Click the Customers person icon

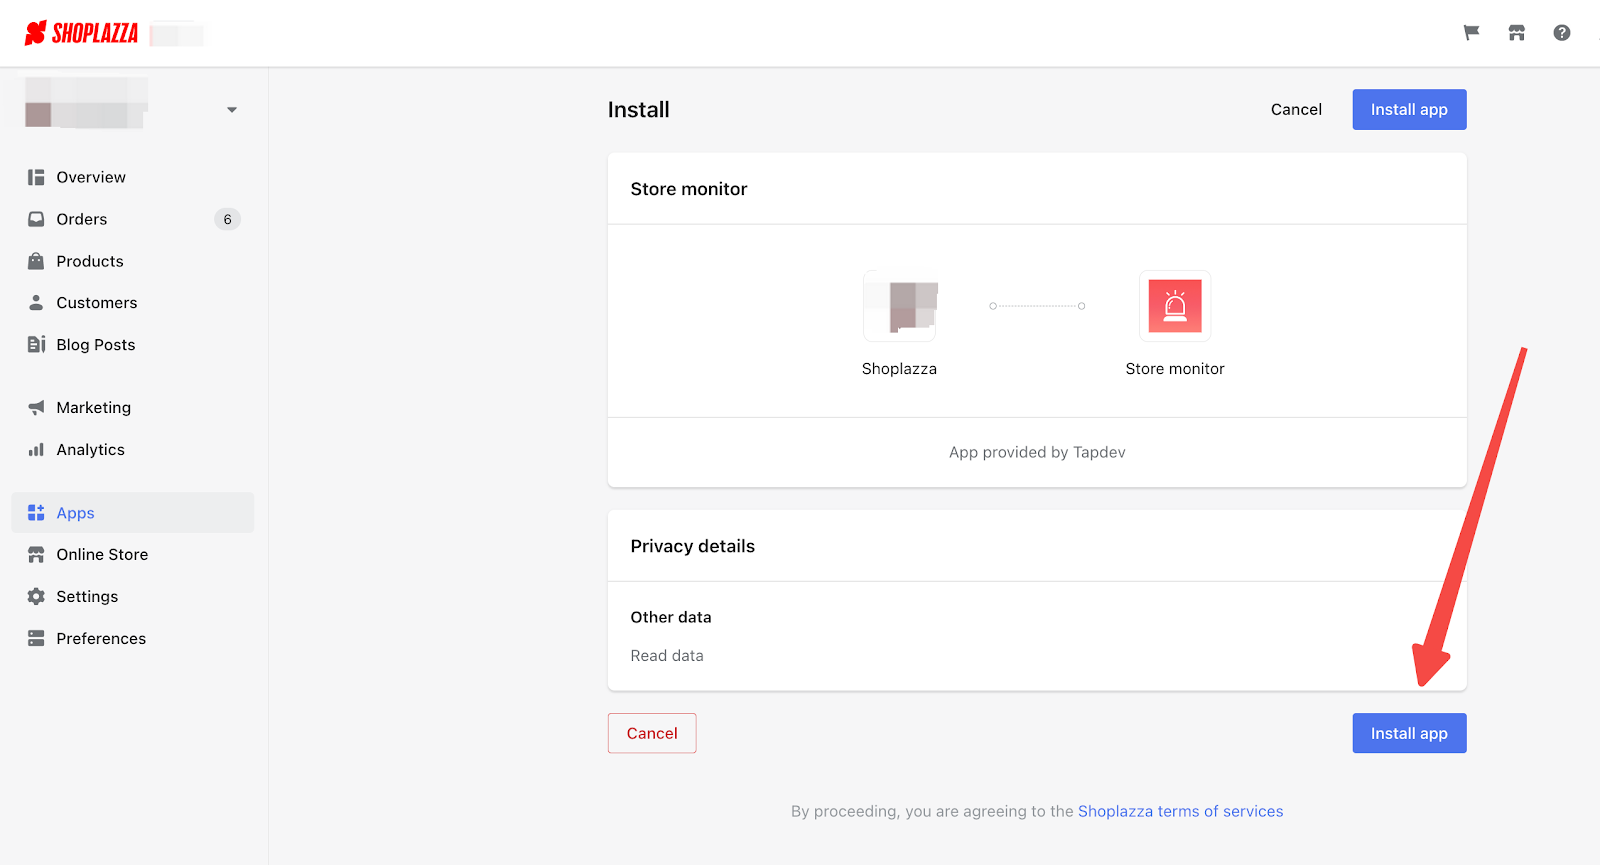pyautogui.click(x=36, y=302)
